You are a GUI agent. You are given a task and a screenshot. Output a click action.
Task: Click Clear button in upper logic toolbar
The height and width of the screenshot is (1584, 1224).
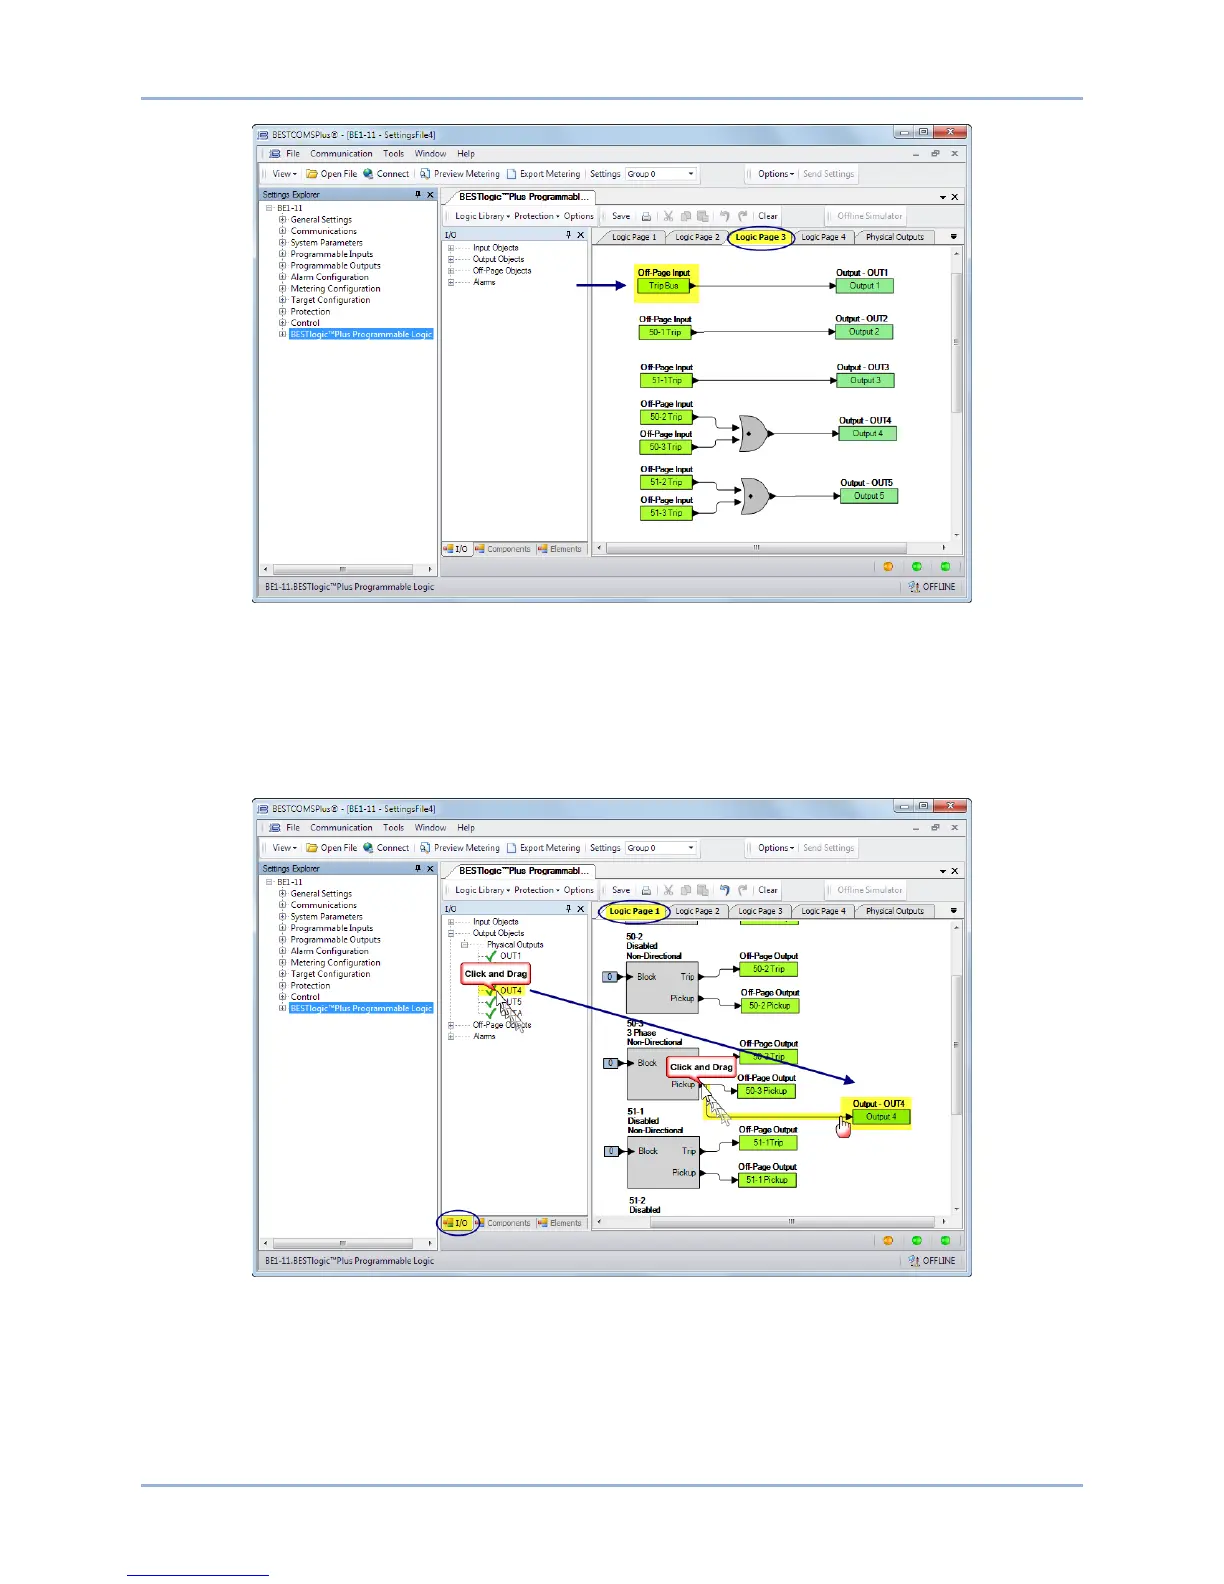(768, 216)
